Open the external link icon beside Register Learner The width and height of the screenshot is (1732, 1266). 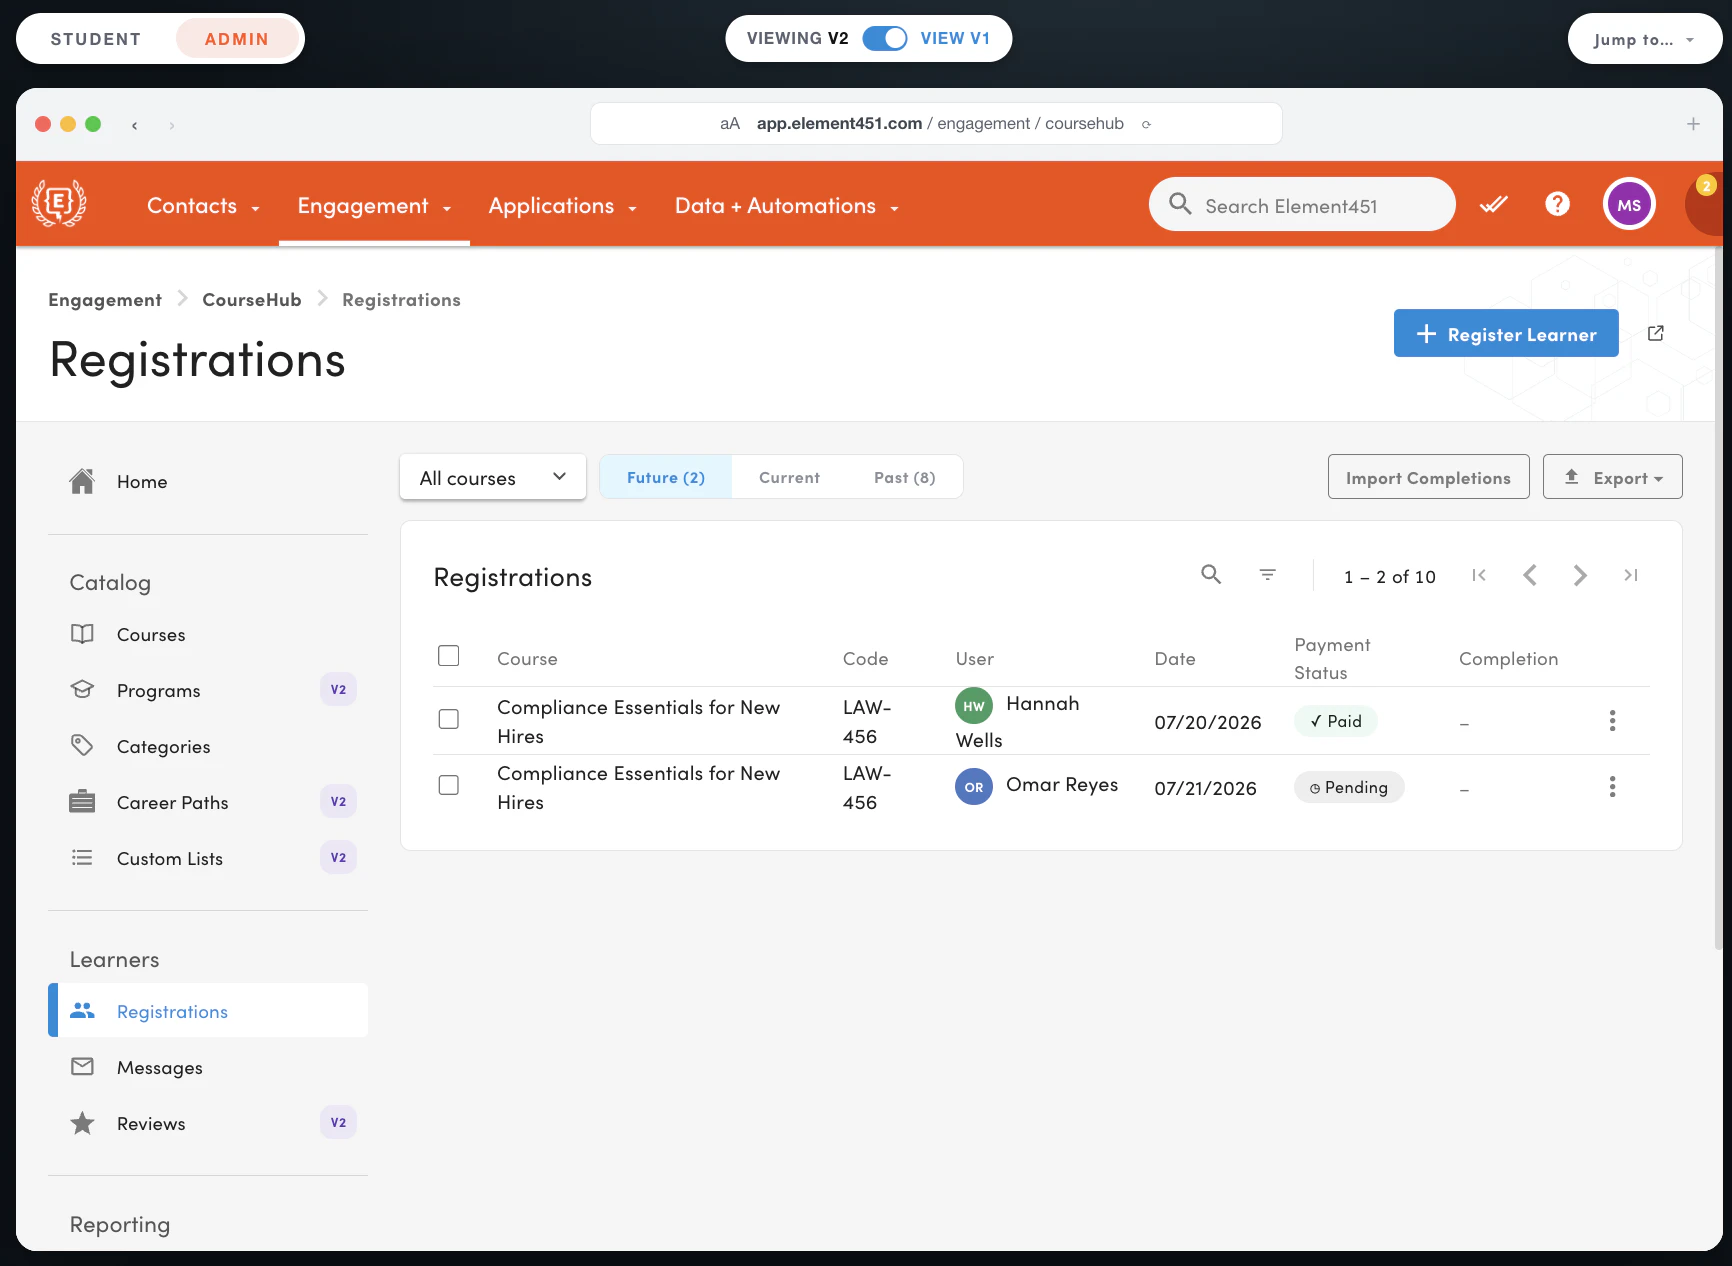[1656, 333]
